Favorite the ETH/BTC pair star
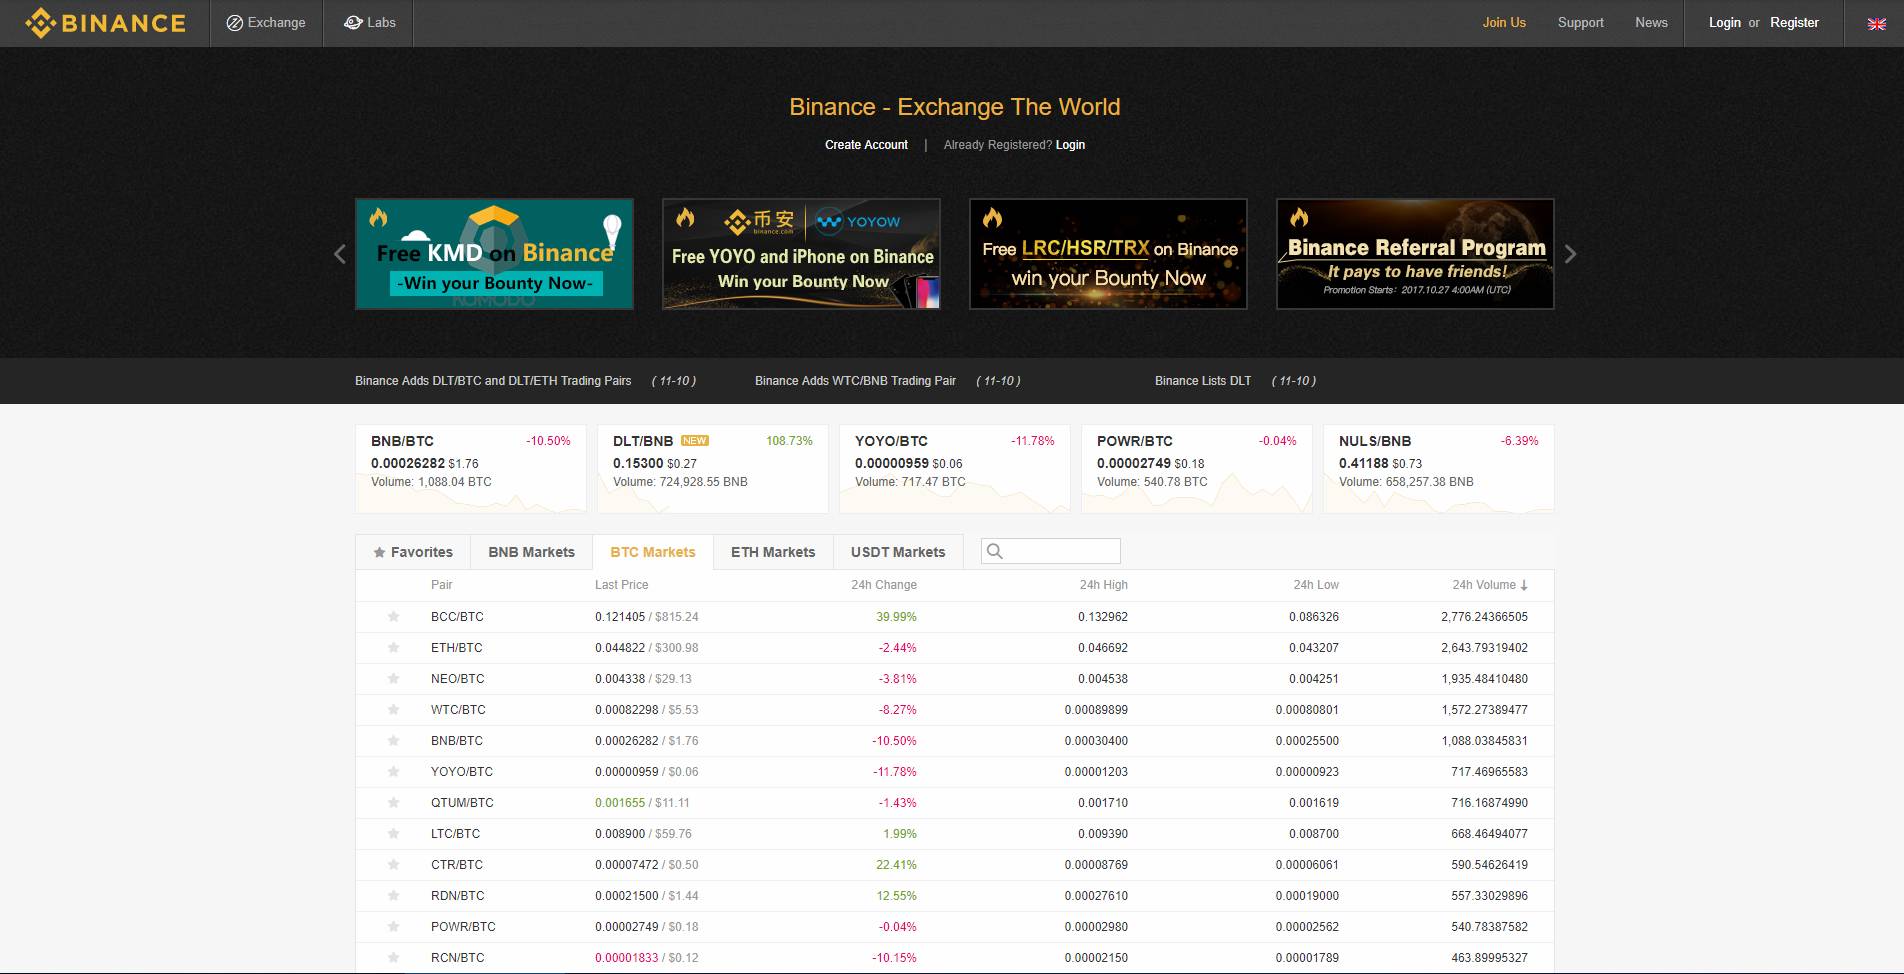1904x974 pixels. coord(394,648)
